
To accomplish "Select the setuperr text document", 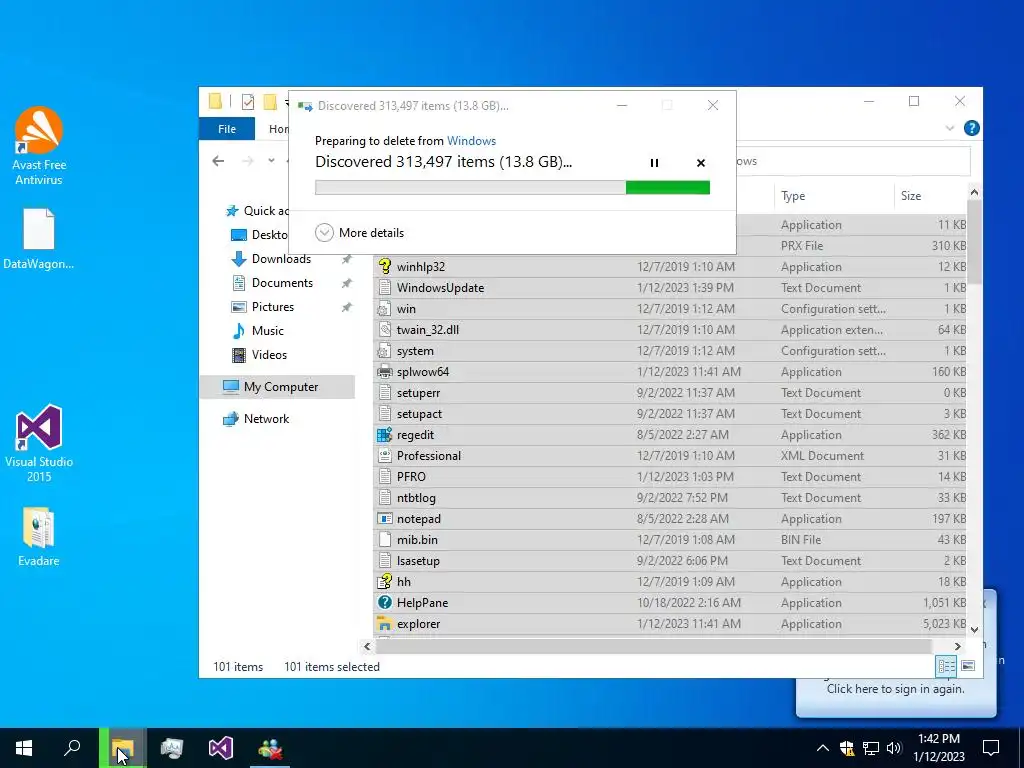I will (418, 393).
